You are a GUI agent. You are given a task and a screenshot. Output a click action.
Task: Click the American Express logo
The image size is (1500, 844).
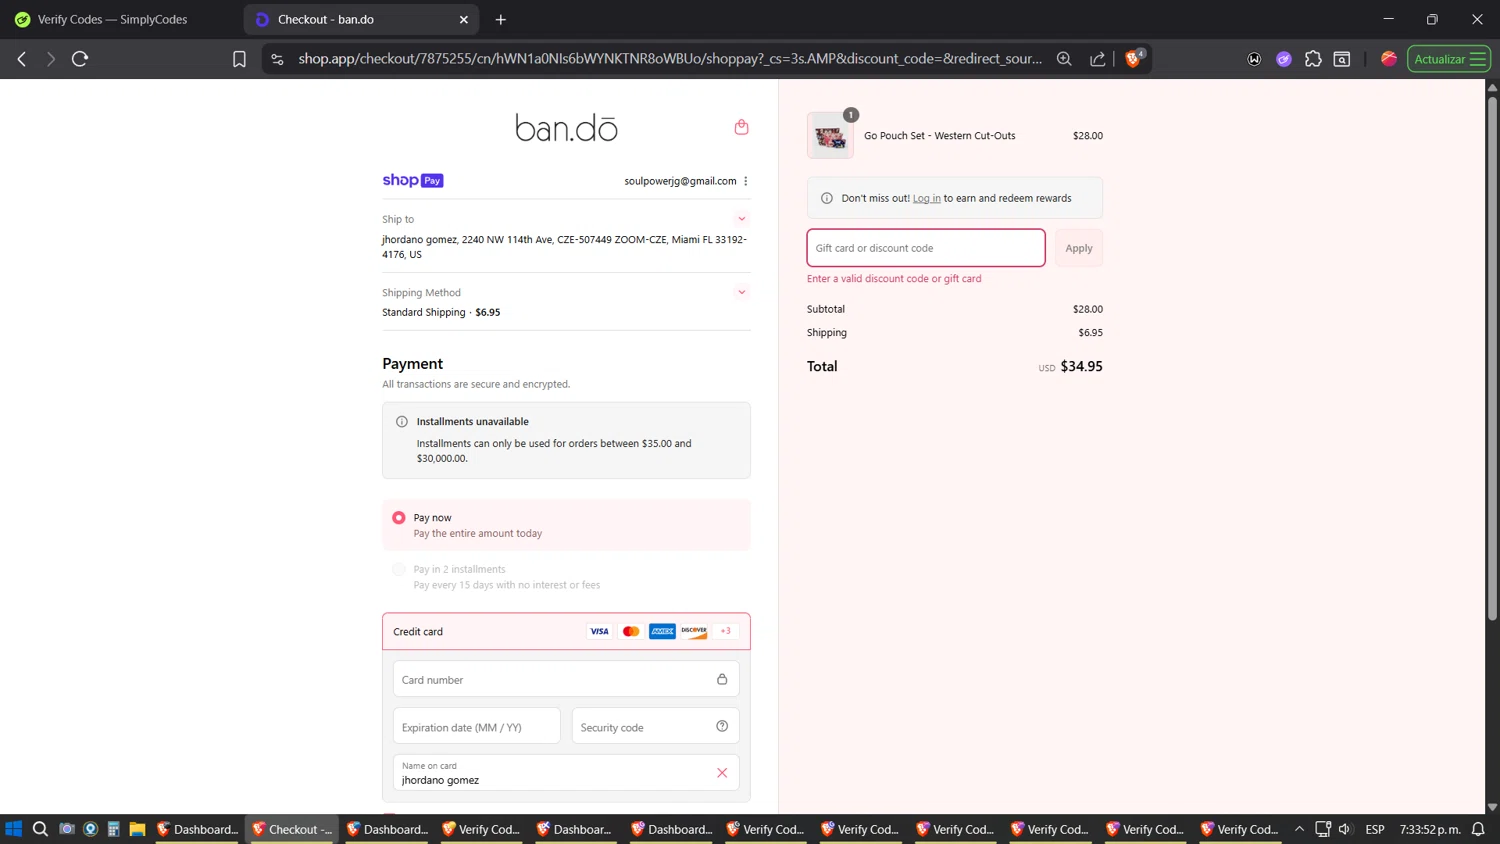click(662, 631)
